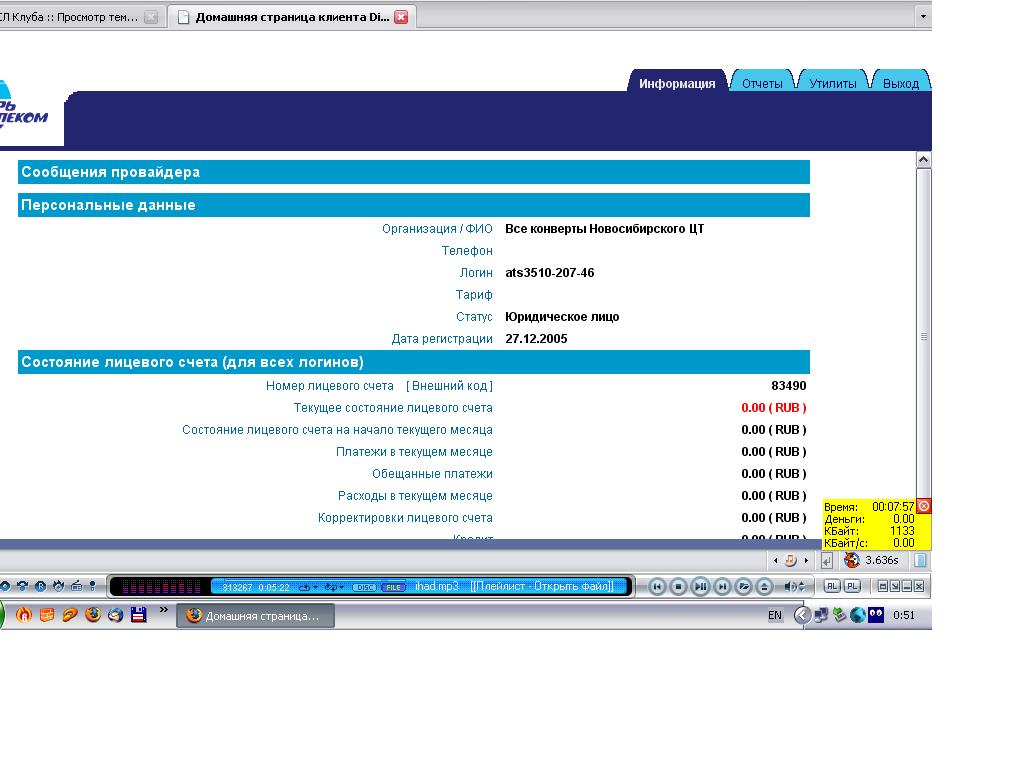The height and width of the screenshot is (768, 1024).
Task: Skip to the next track
Action: pos(722,587)
